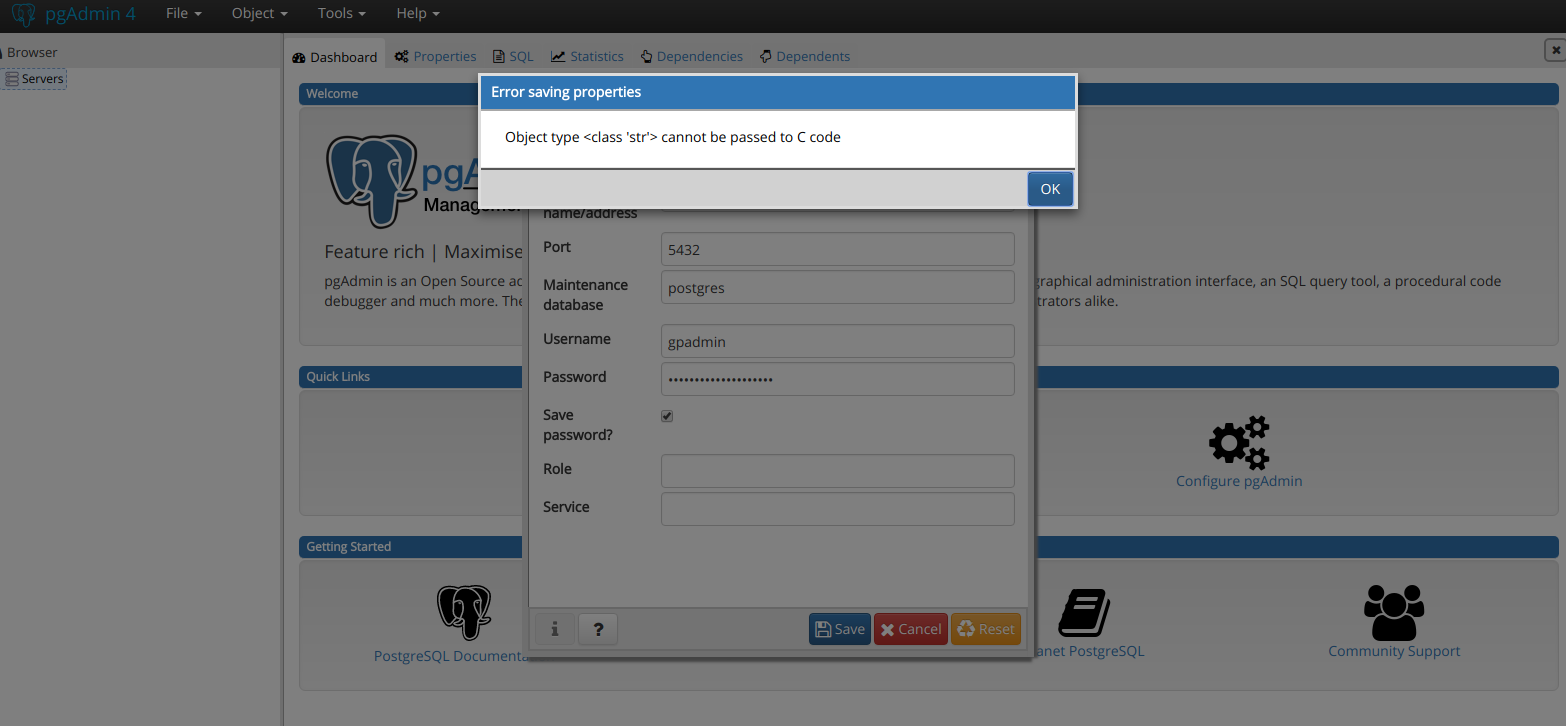
Task: Switch to the Dependencies tab
Action: 691,57
